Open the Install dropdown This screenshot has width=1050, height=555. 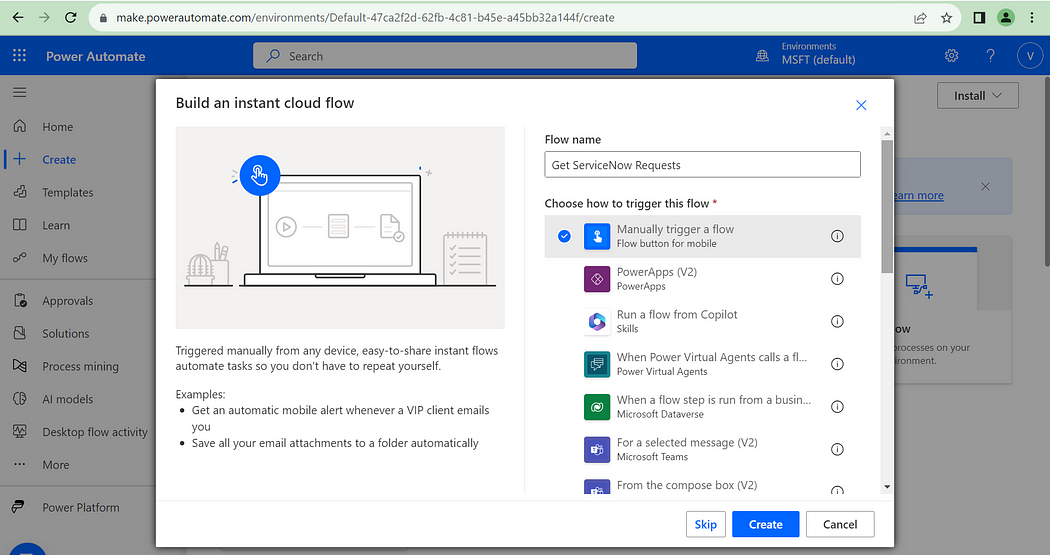click(x=978, y=96)
